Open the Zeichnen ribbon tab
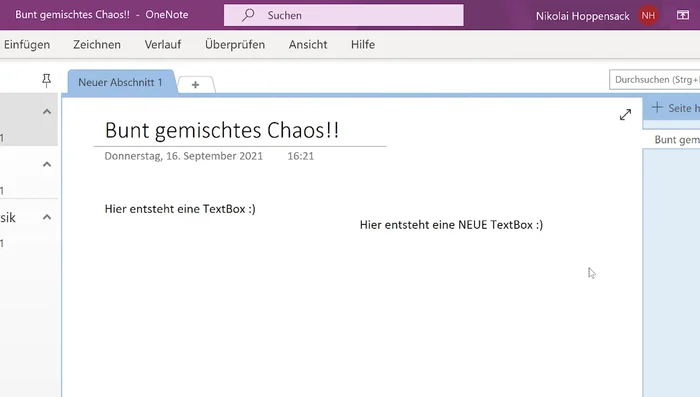 coord(97,45)
